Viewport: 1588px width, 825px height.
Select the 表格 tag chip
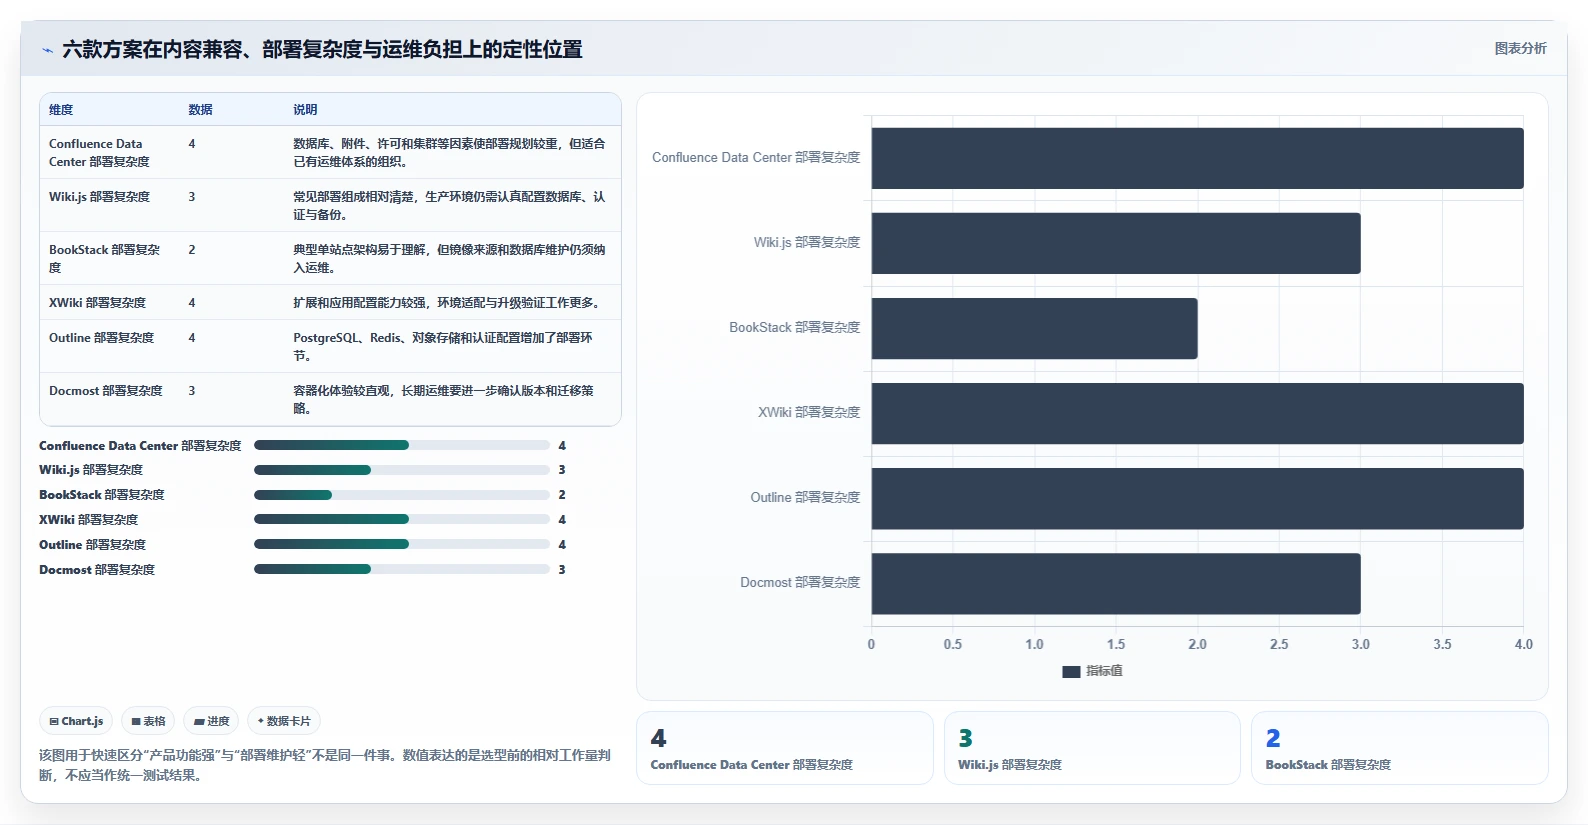click(x=148, y=721)
